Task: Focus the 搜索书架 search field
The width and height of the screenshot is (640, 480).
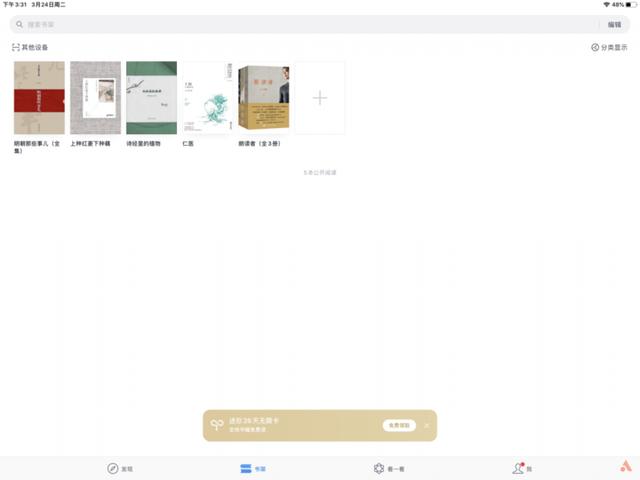Action: click(x=300, y=24)
